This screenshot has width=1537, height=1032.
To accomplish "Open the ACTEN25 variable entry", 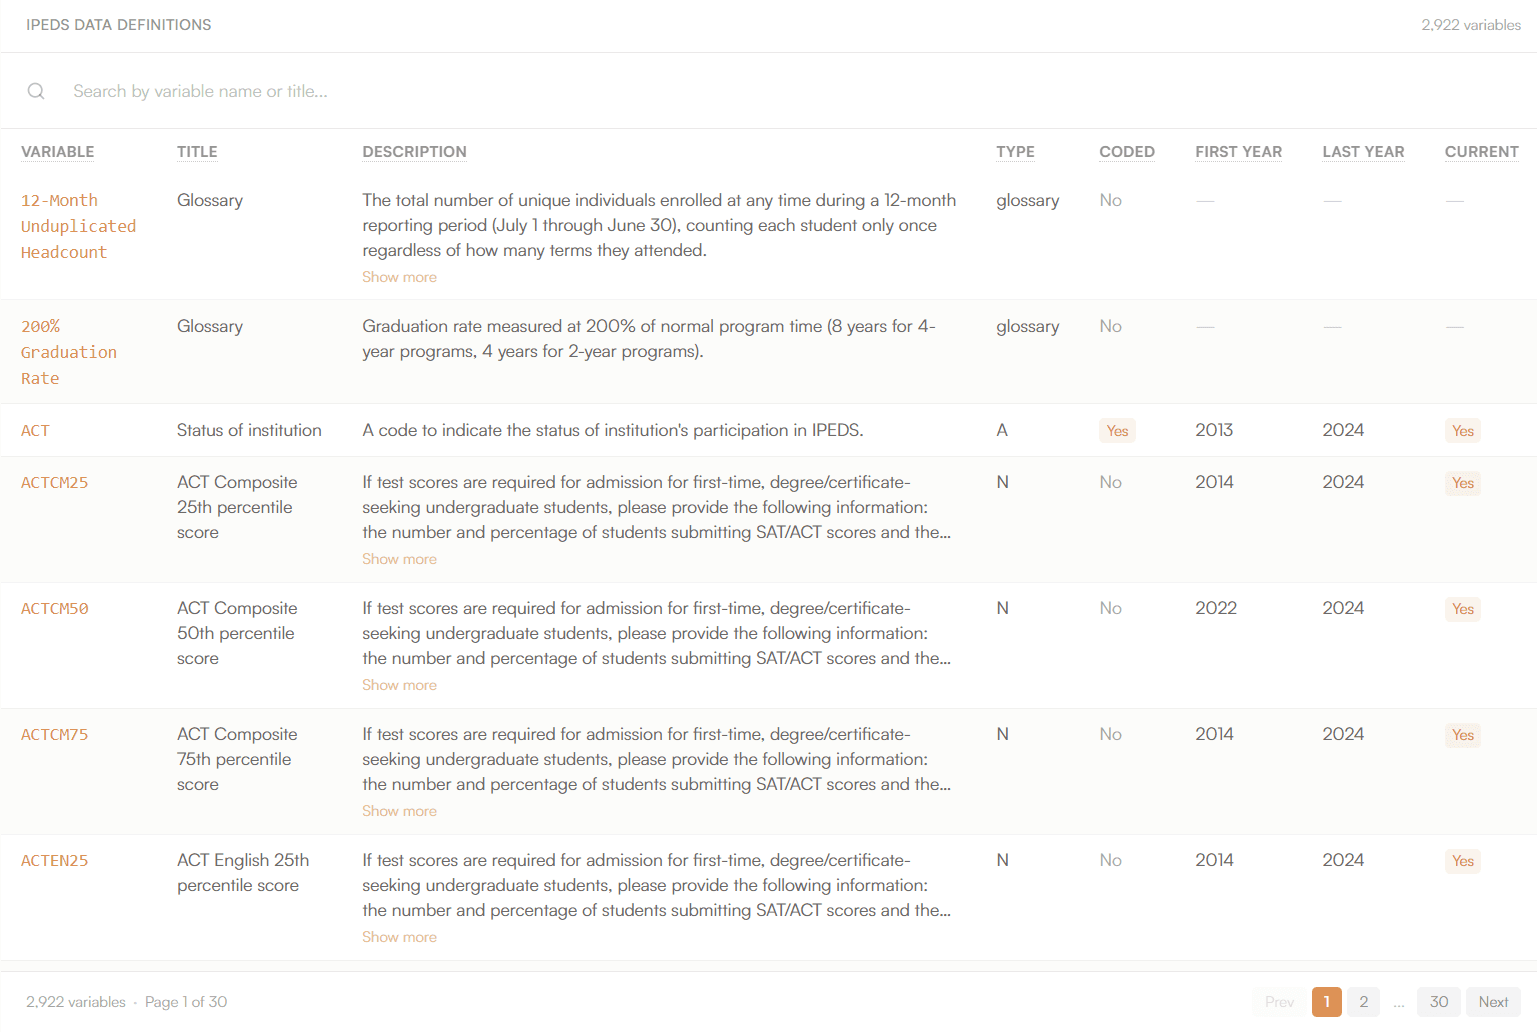I will (x=55, y=861).
